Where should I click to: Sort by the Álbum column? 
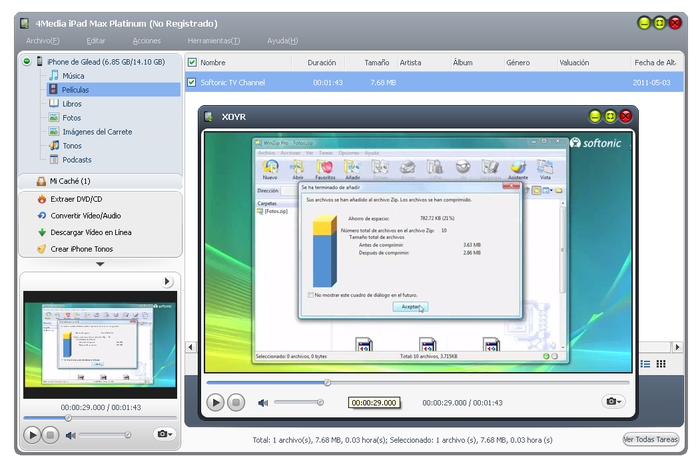pyautogui.click(x=462, y=62)
